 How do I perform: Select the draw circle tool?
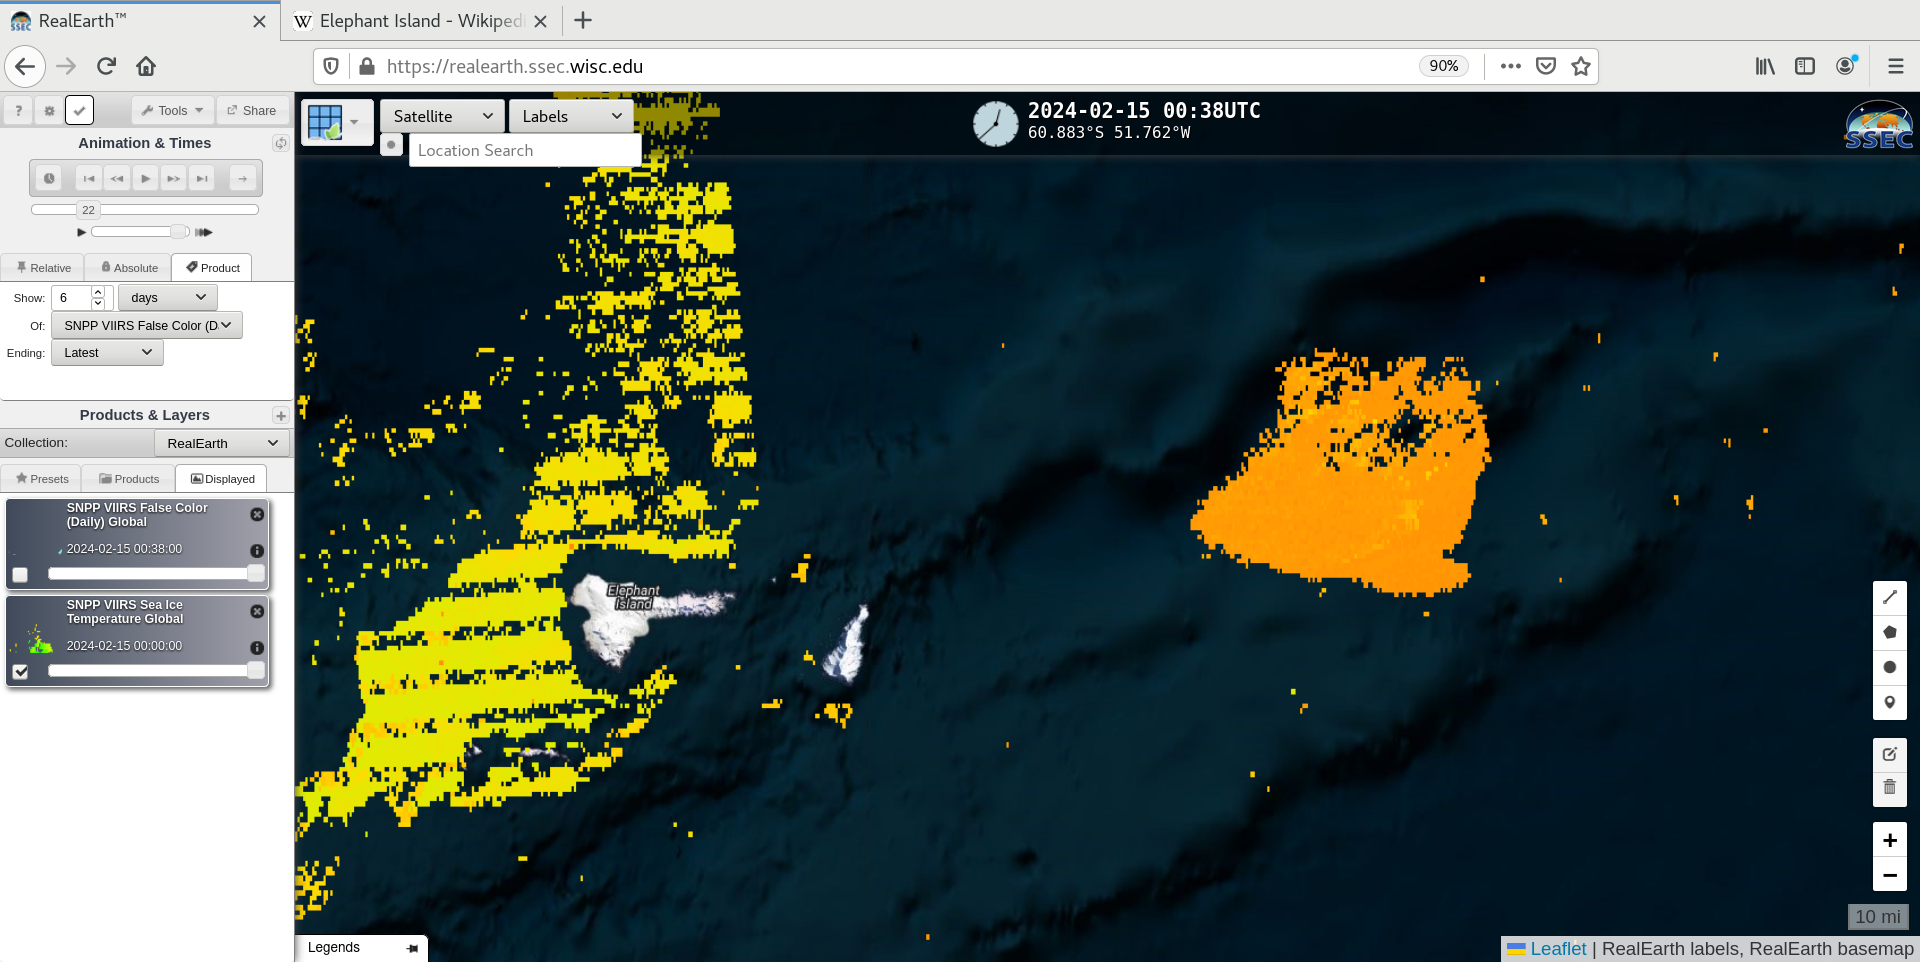pos(1889,668)
